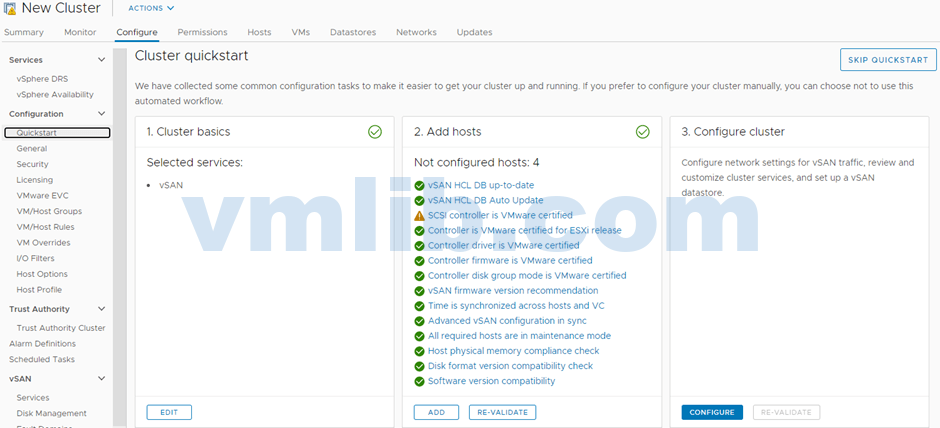Select vSphere Availability in sidebar
Image resolution: width=940 pixels, height=428 pixels.
(55, 95)
